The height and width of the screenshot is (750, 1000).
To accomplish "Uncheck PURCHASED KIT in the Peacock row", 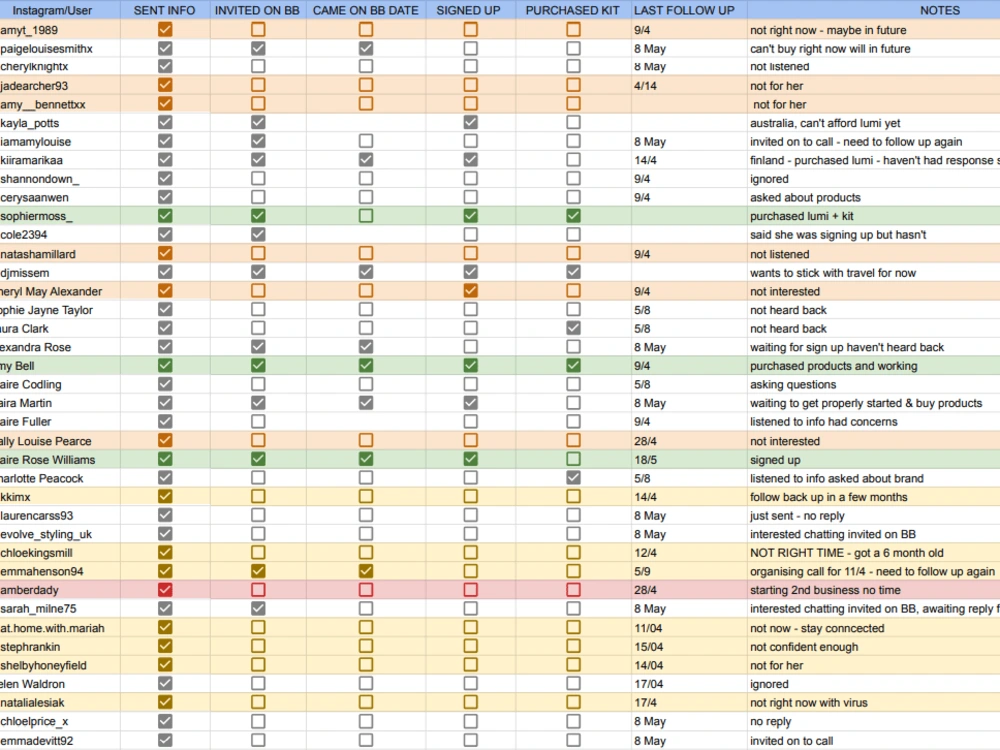I will 573,477.
